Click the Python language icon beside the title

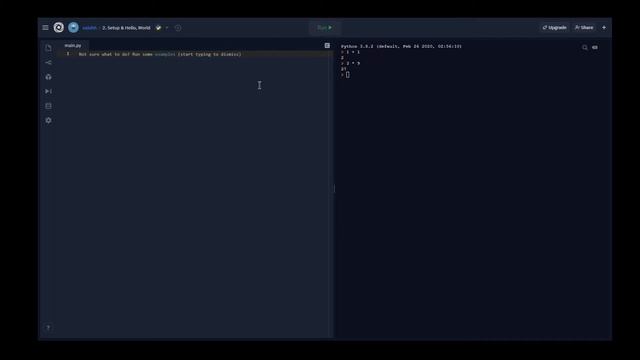pyautogui.click(x=158, y=28)
